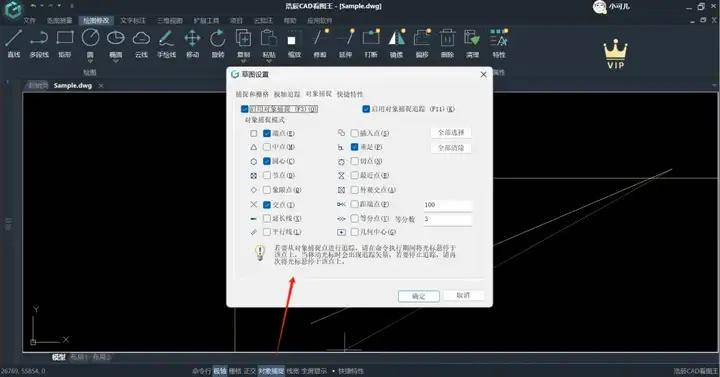
Task: Check the Quadrant (象限点) snap checkbox
Action: pyautogui.click(x=267, y=190)
